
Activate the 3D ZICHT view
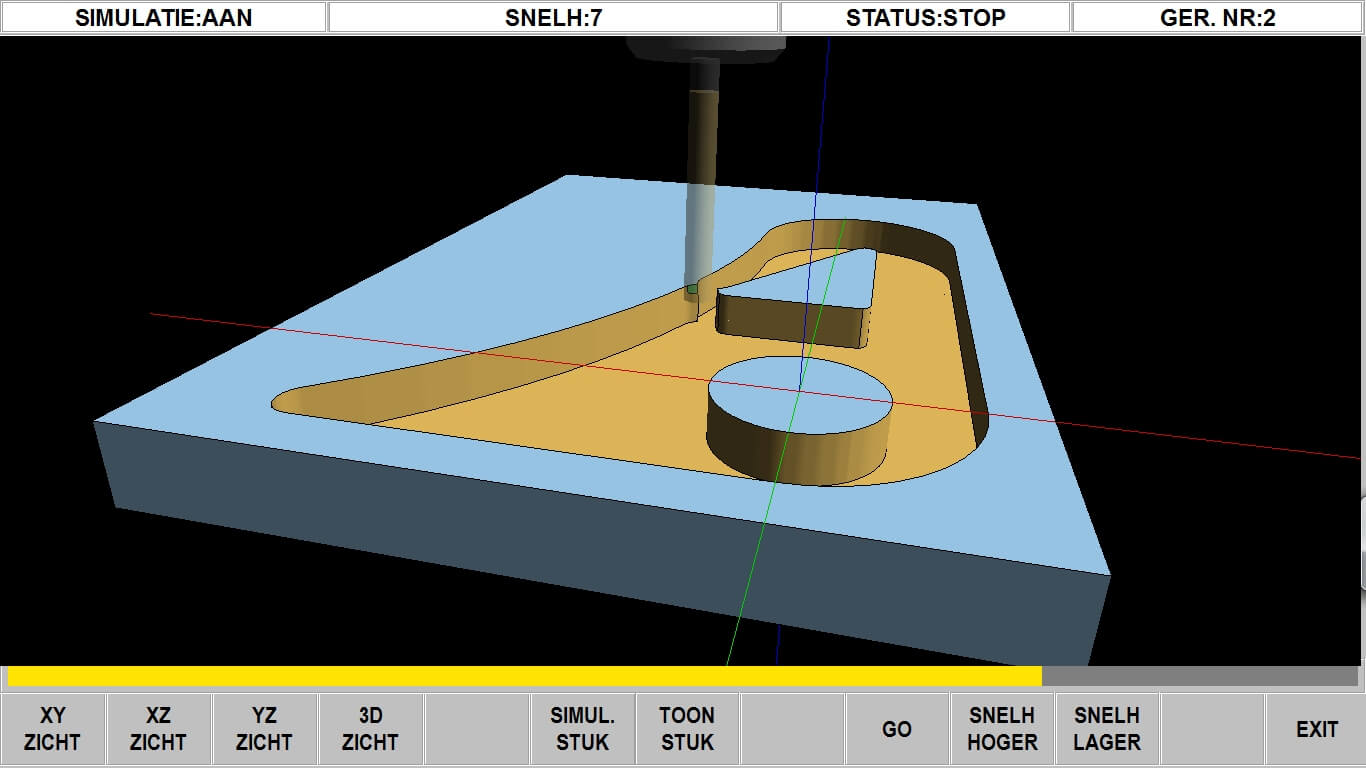click(370, 729)
